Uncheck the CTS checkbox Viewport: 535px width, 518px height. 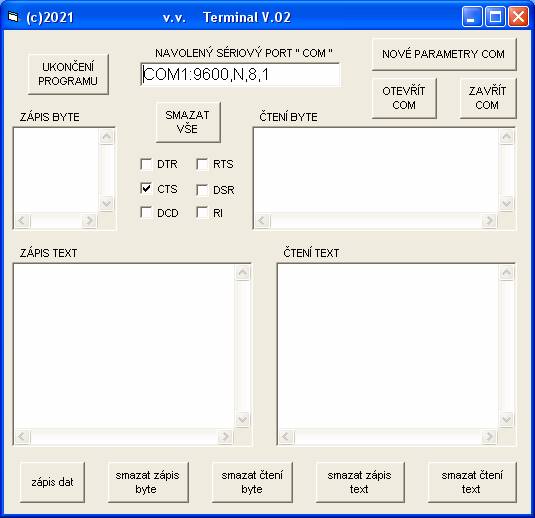point(146,189)
